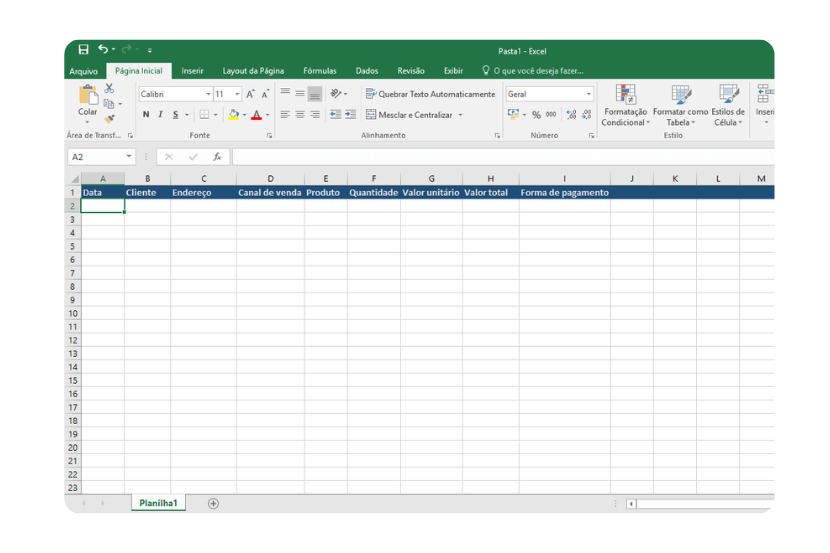830x553 pixels.
Task: Increase decimal places
Action: 571,115
